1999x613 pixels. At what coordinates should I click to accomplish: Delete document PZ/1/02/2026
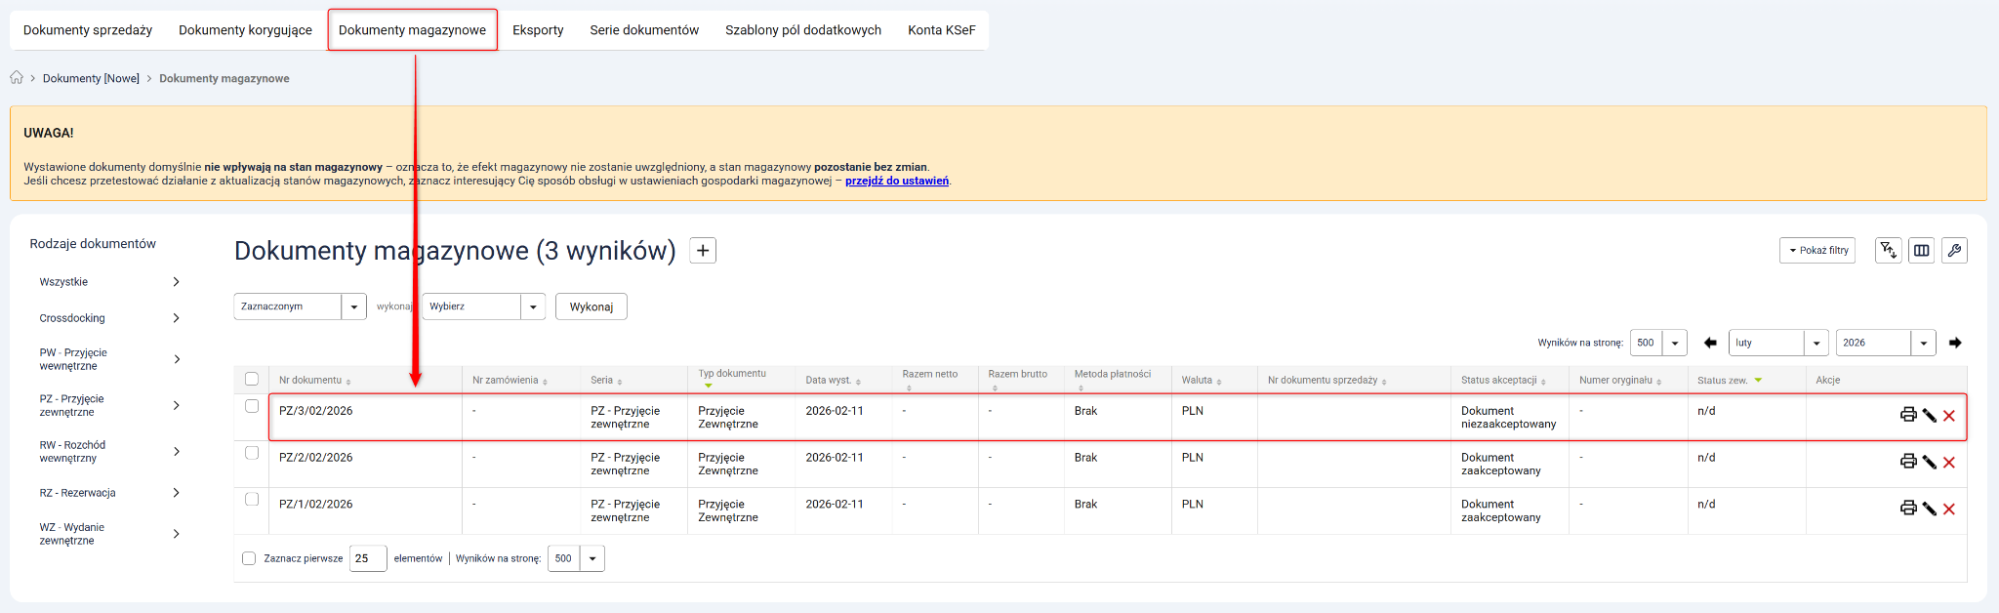tap(1949, 509)
